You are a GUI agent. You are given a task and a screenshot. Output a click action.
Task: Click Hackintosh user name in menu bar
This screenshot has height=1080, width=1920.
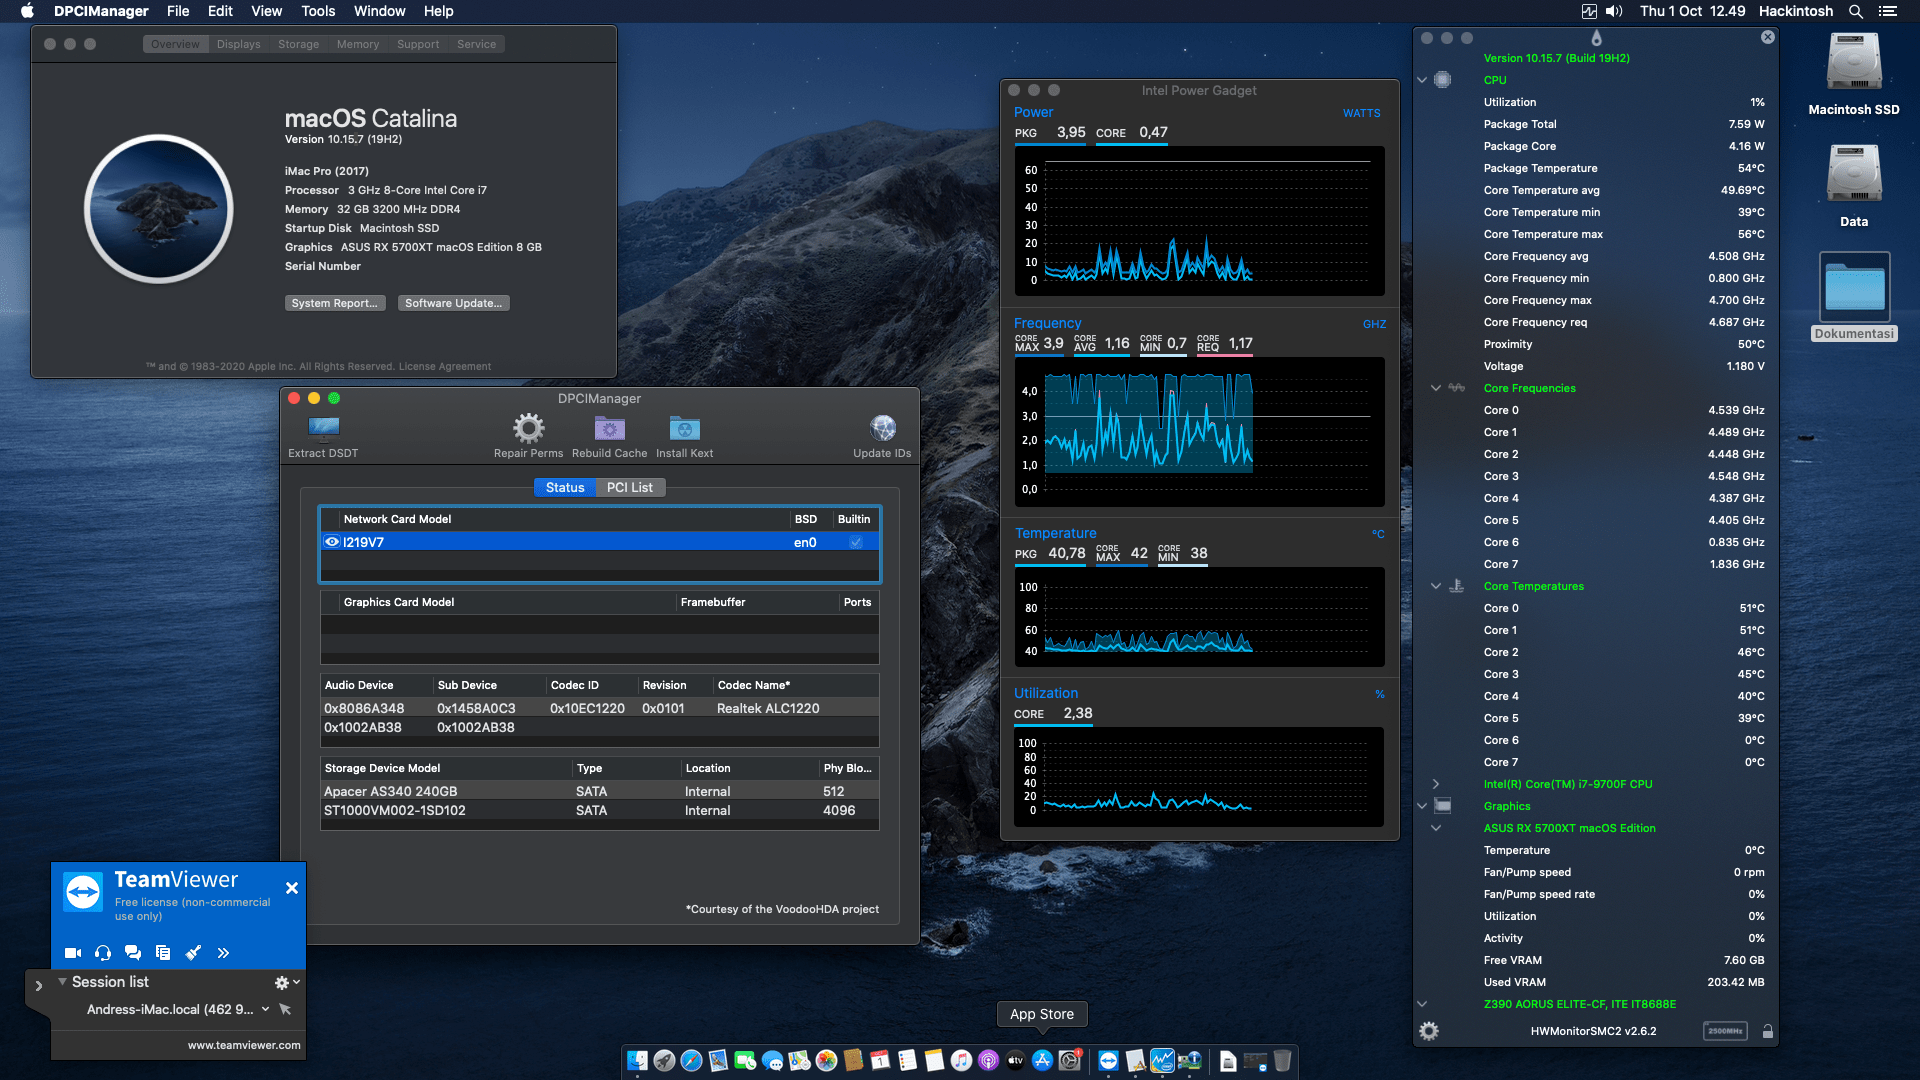(x=1796, y=11)
